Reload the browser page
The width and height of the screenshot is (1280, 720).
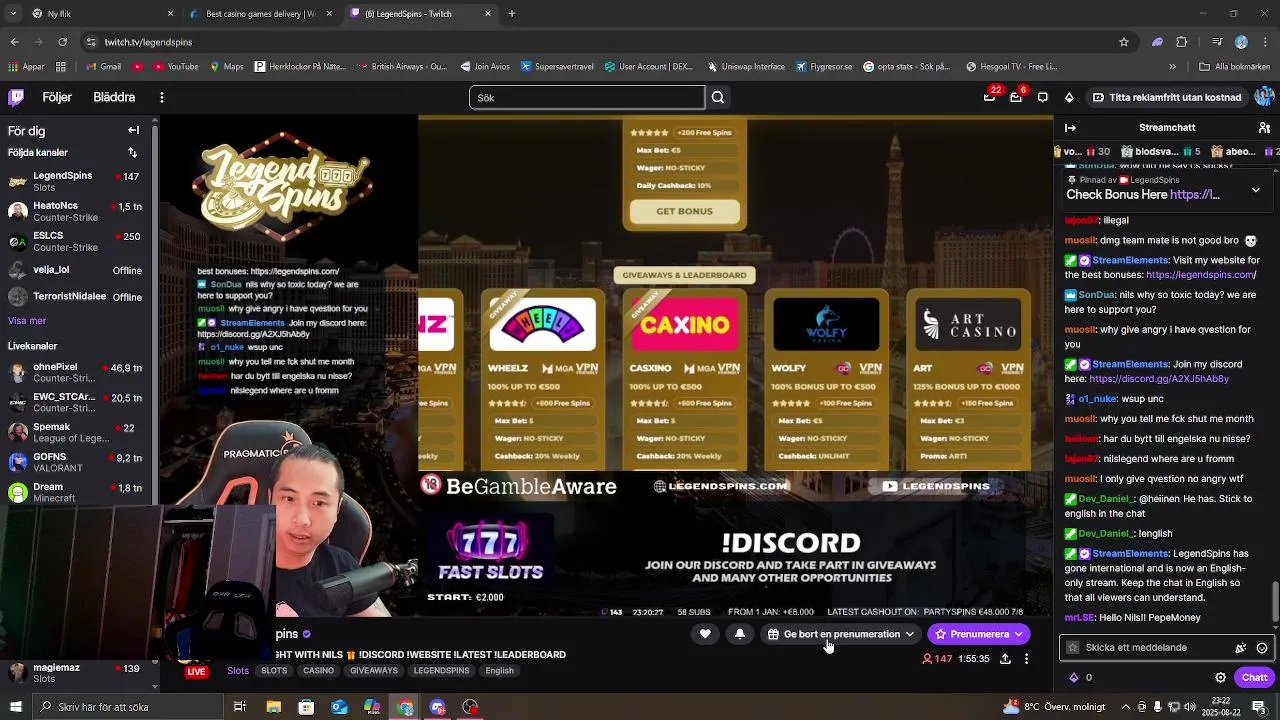(x=62, y=42)
